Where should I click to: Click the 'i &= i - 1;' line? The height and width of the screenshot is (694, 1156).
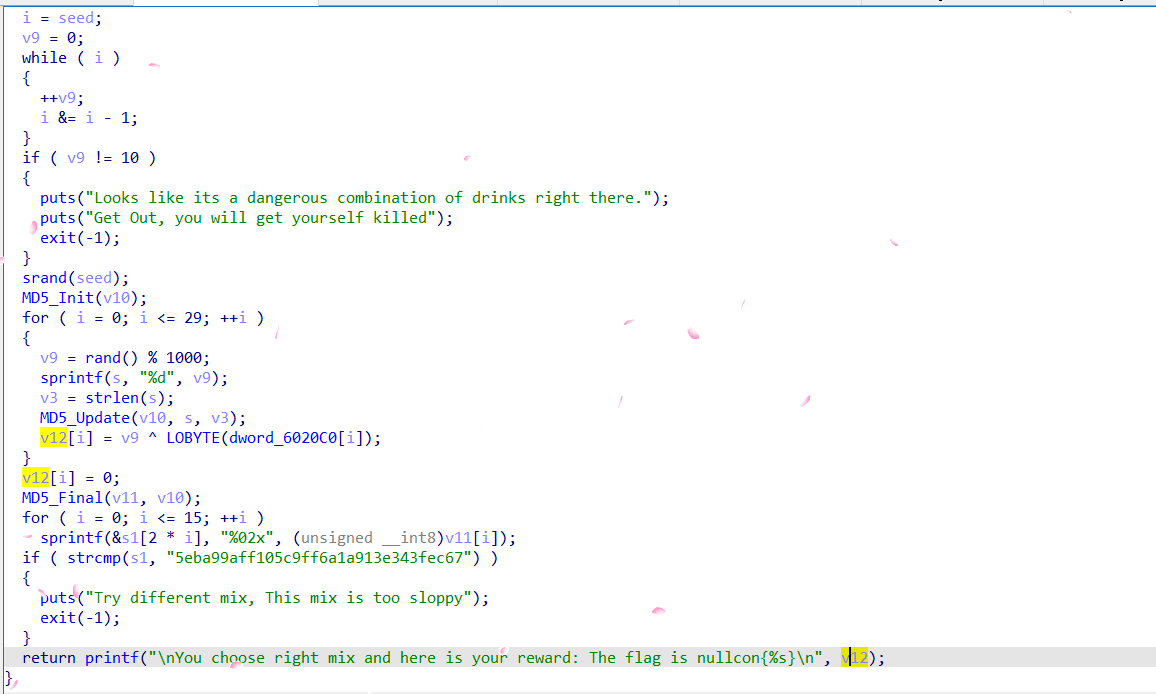point(88,117)
